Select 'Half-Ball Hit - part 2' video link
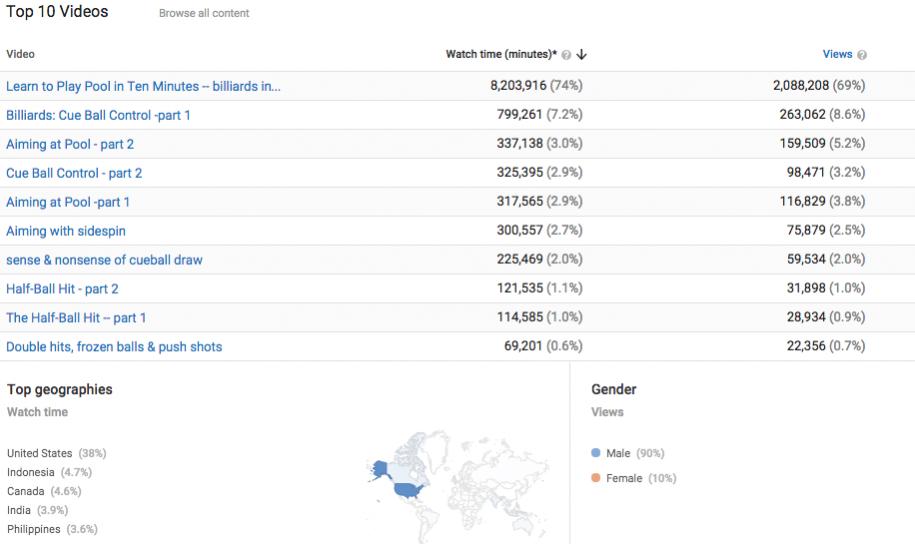 point(62,289)
